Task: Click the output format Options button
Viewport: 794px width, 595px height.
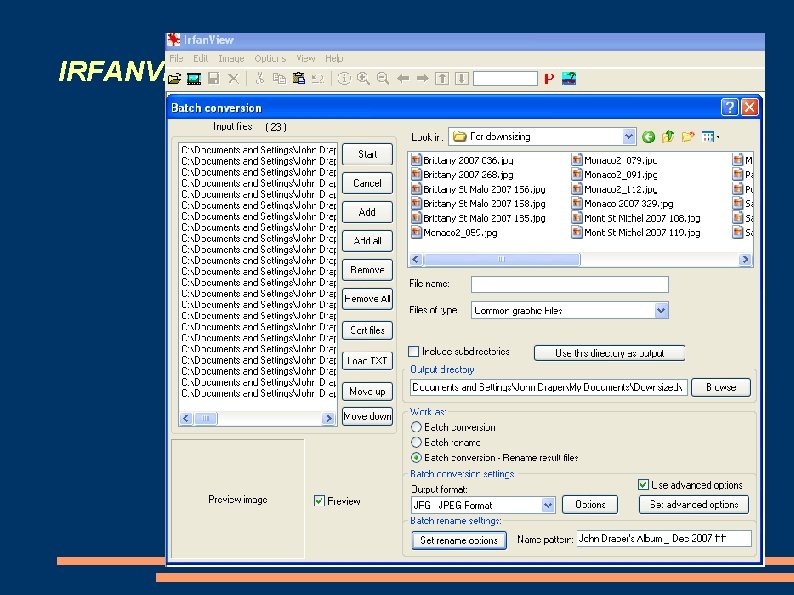Action: tap(590, 504)
